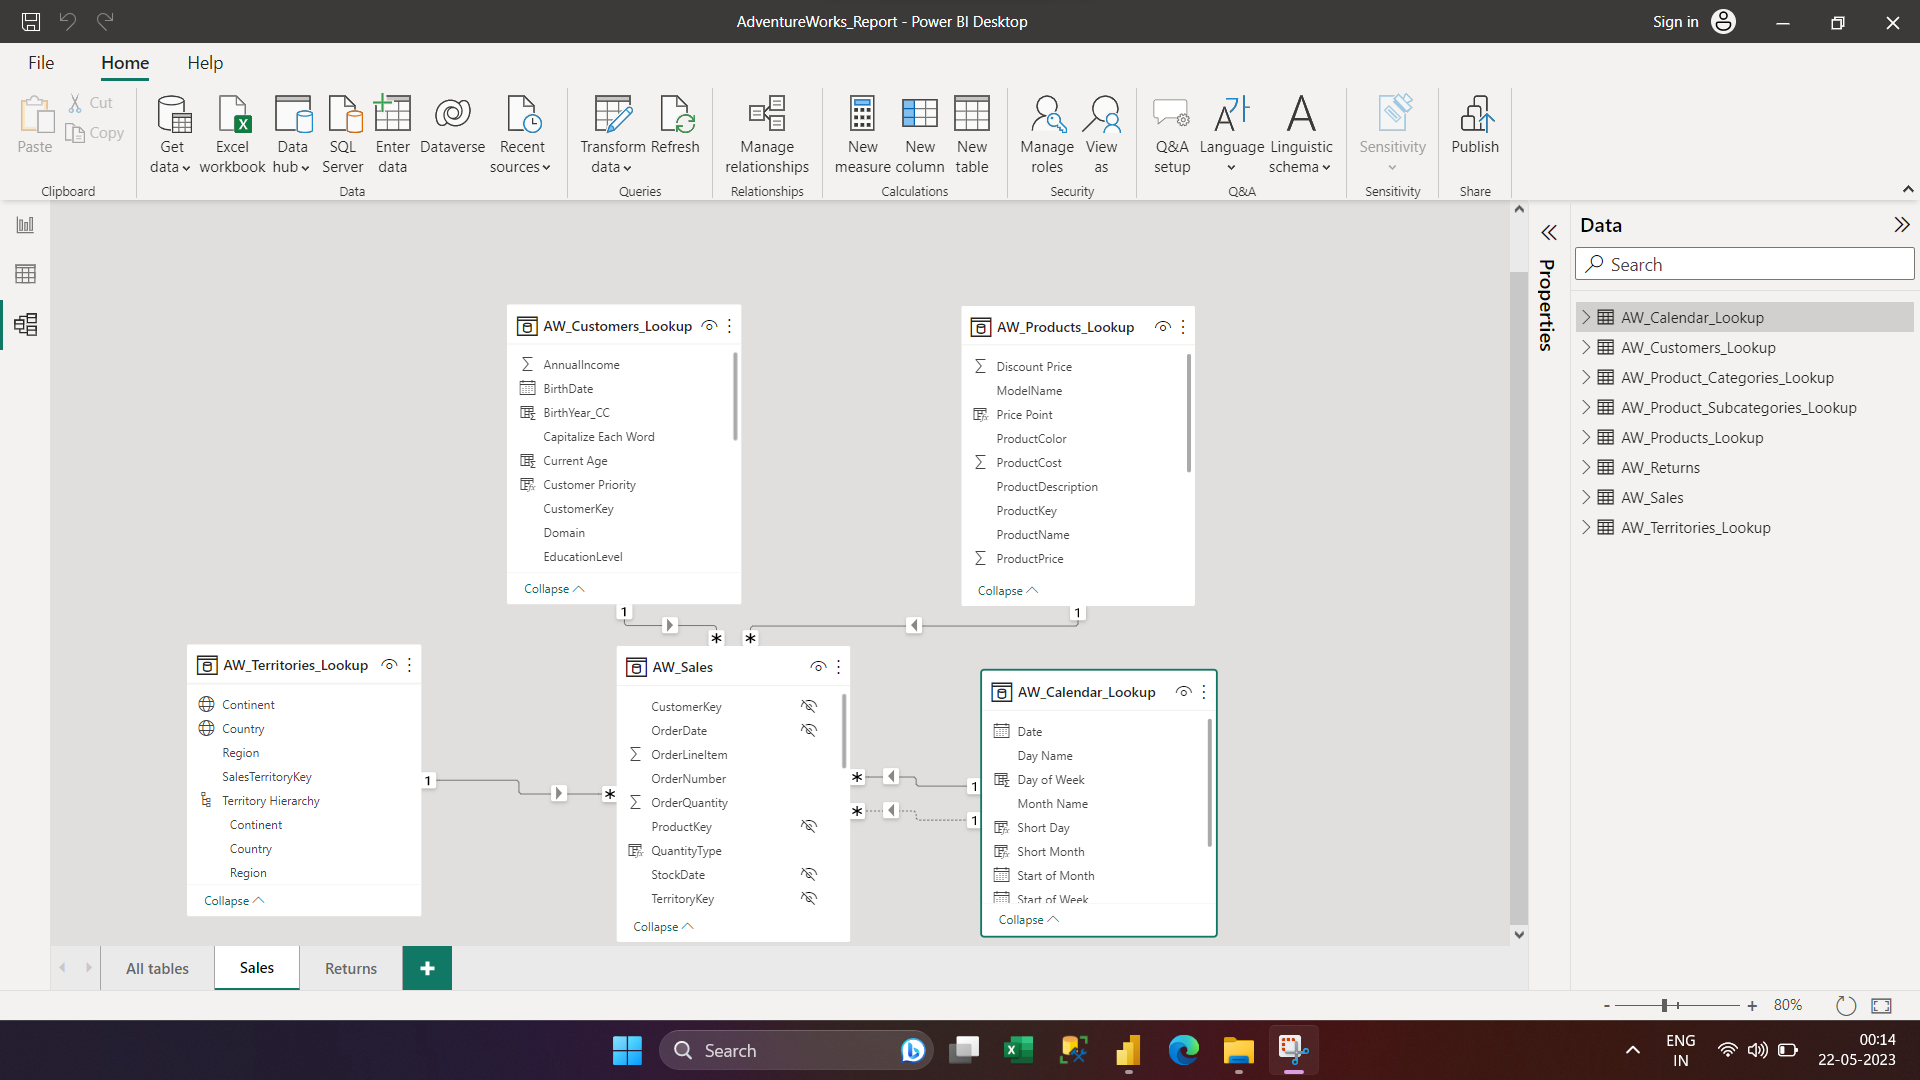The image size is (1920, 1080).
Task: Select the Sales layout tab
Action: coord(257,968)
